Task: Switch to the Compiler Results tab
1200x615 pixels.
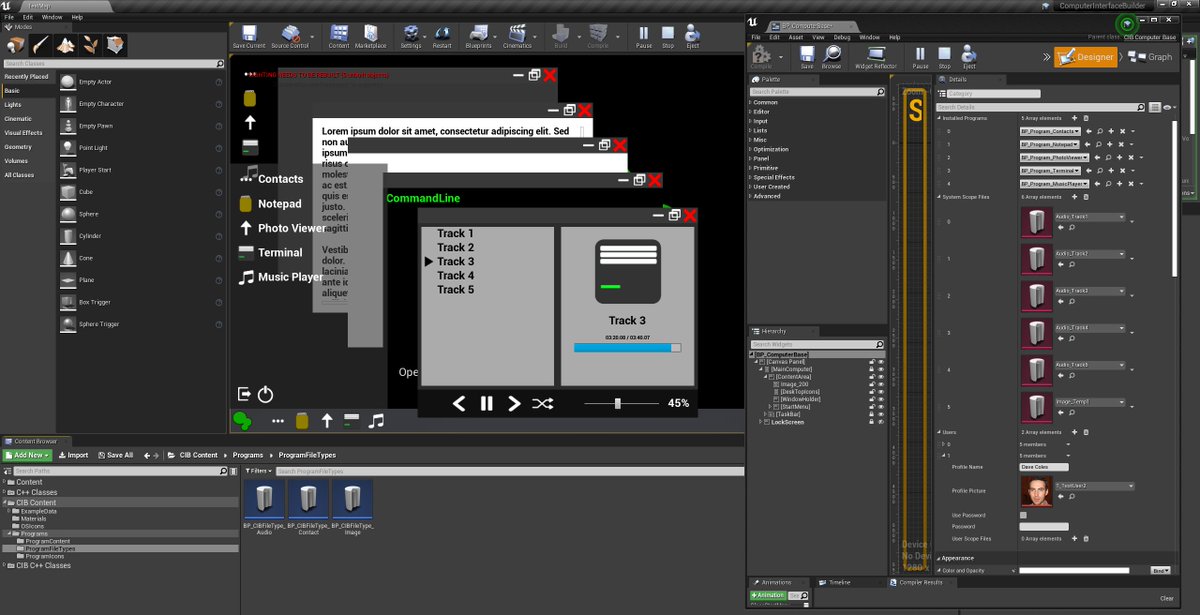Action: click(921, 582)
